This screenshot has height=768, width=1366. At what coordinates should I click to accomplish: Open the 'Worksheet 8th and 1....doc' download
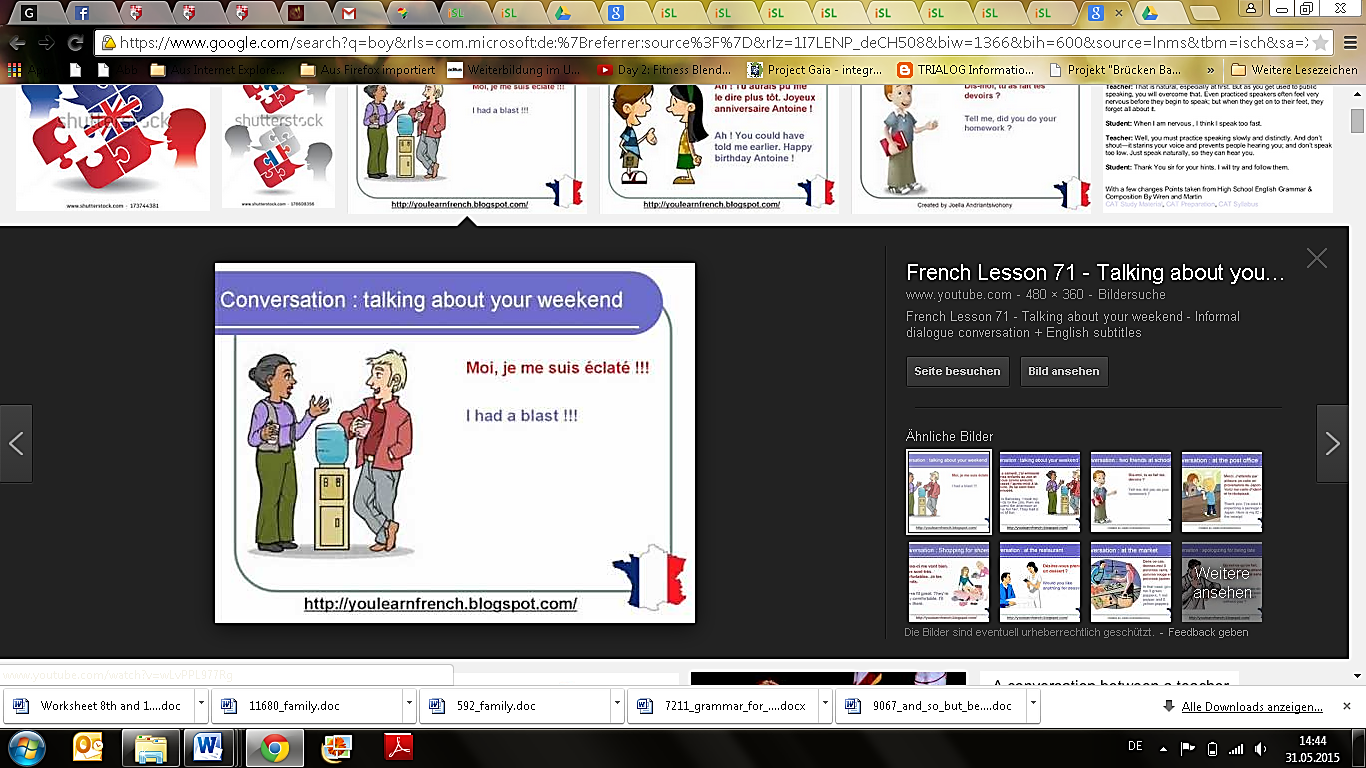coord(97,705)
